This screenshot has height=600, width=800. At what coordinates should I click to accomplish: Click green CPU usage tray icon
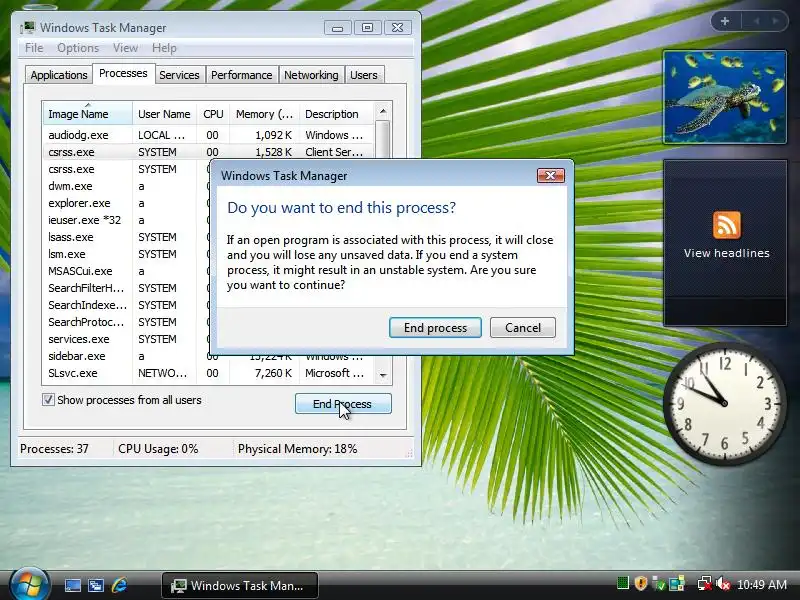coord(622,583)
